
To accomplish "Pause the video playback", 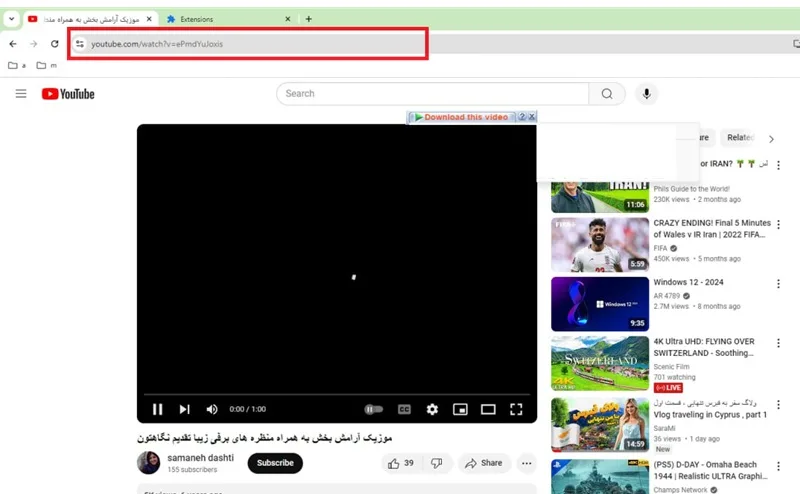I will pyautogui.click(x=158, y=409).
